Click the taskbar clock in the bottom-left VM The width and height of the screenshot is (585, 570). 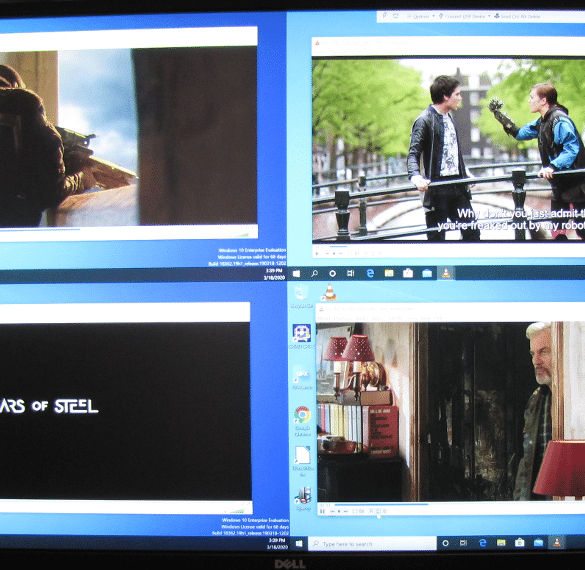[x=277, y=543]
